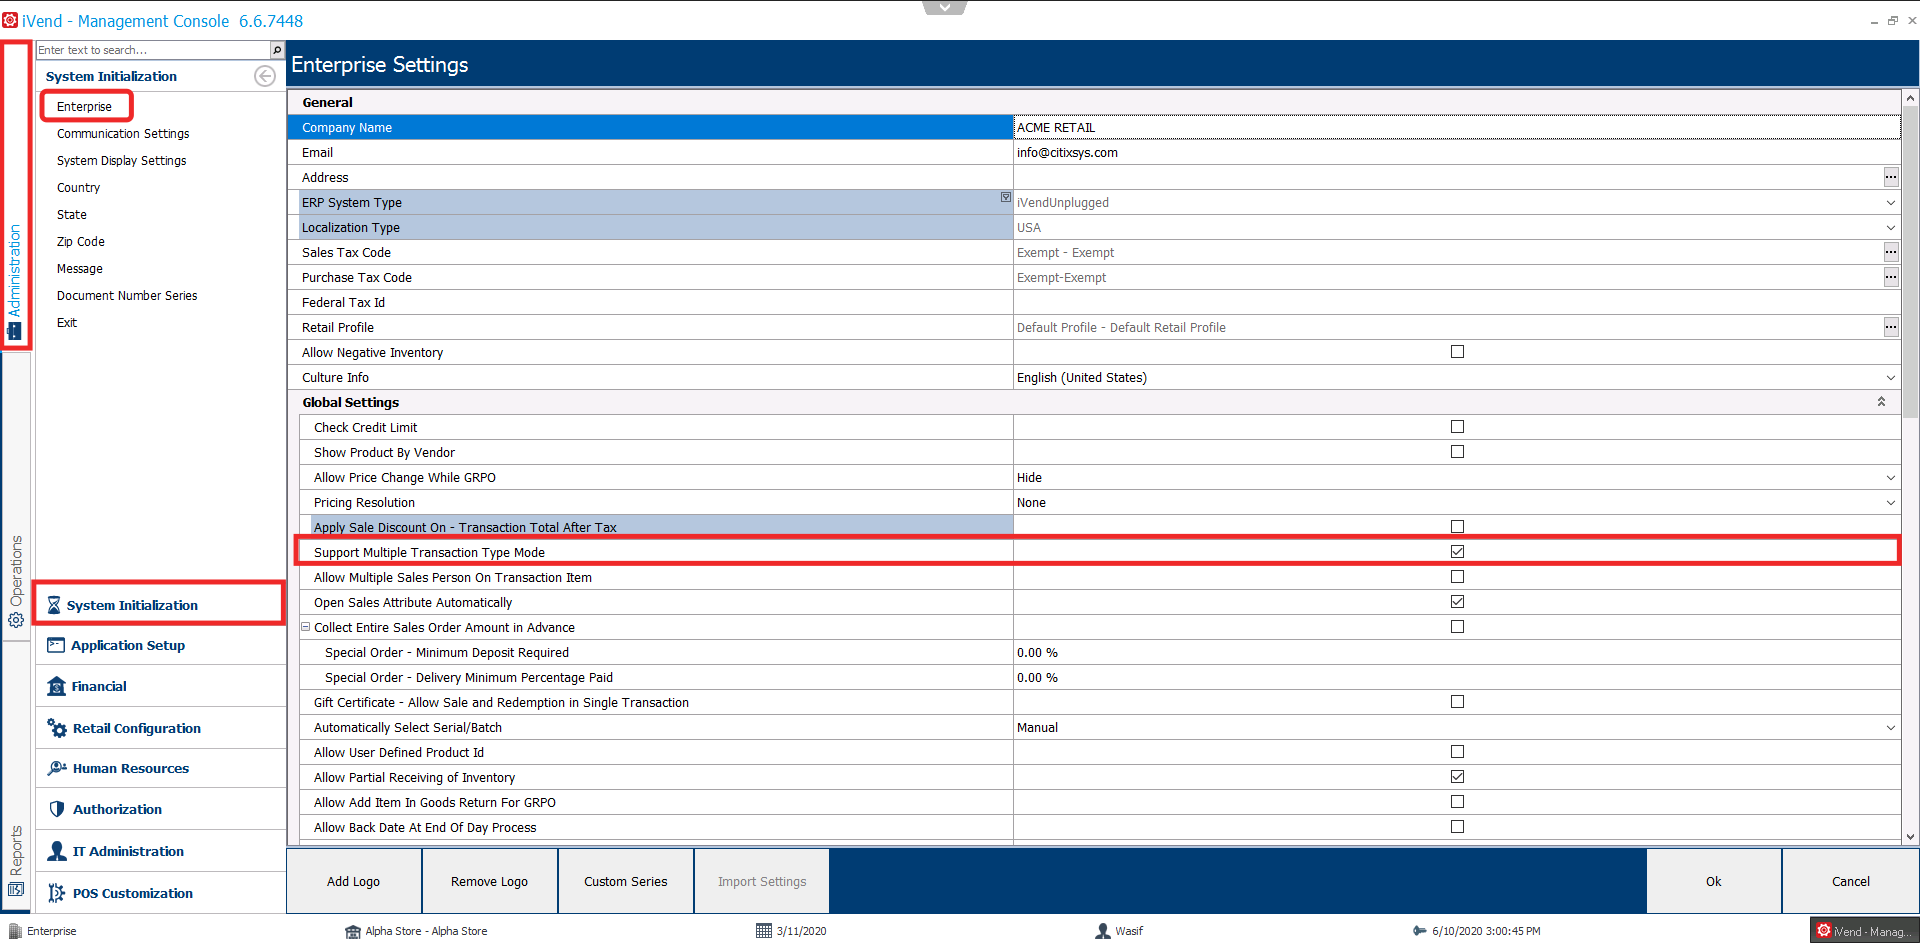
Task: Click the navigation search text field
Action: (x=153, y=50)
